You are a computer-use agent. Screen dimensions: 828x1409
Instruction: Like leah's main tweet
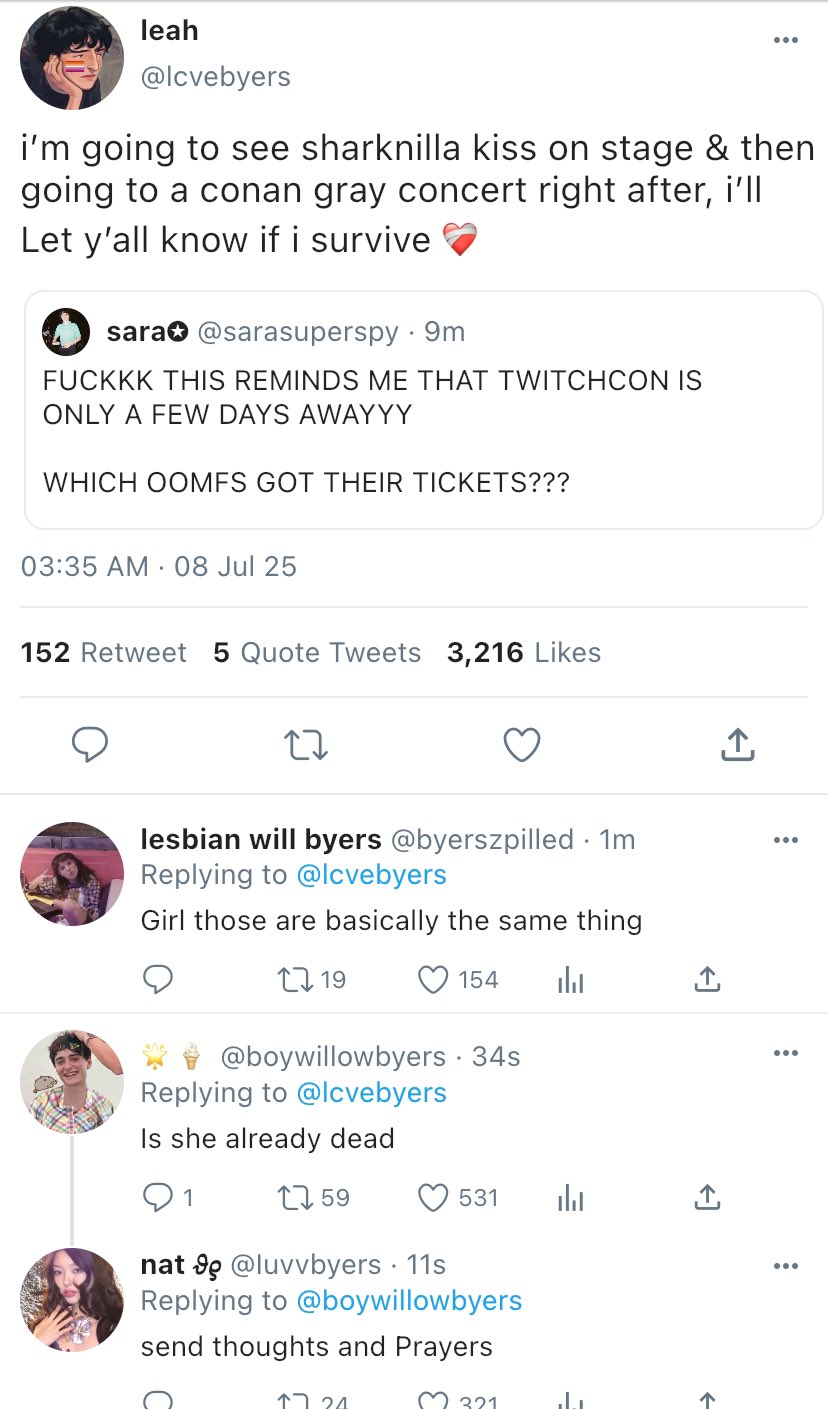coord(521,745)
